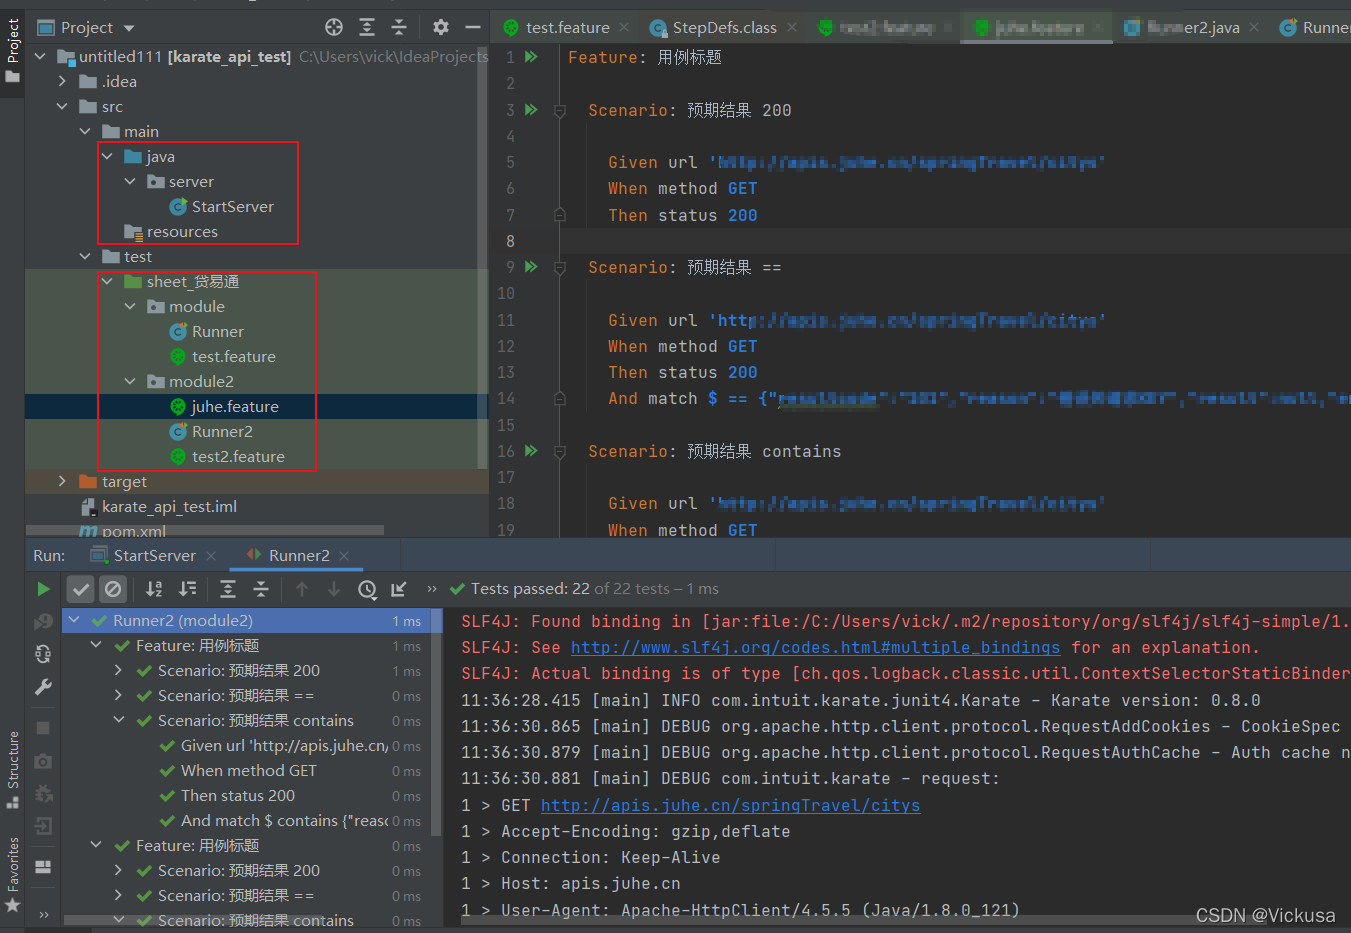Stop the running process square icon
The image size is (1351, 933).
click(x=43, y=728)
